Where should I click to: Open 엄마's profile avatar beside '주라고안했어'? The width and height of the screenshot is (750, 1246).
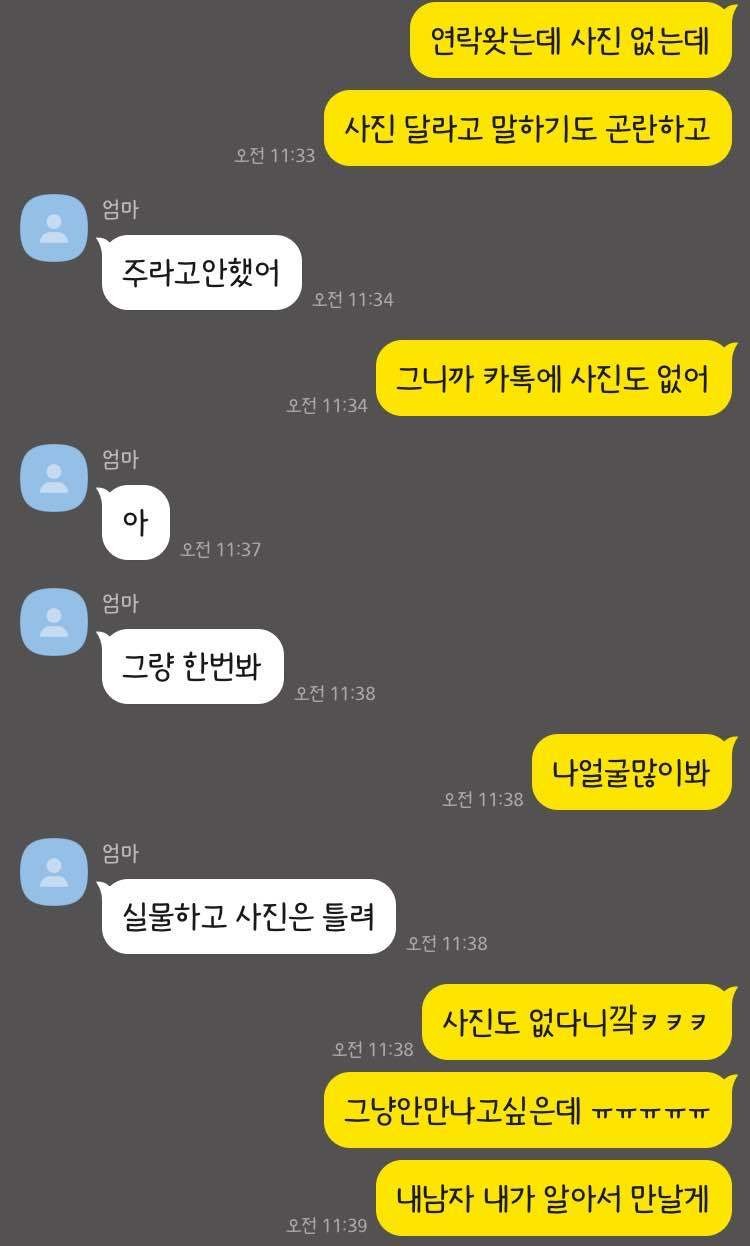53,228
